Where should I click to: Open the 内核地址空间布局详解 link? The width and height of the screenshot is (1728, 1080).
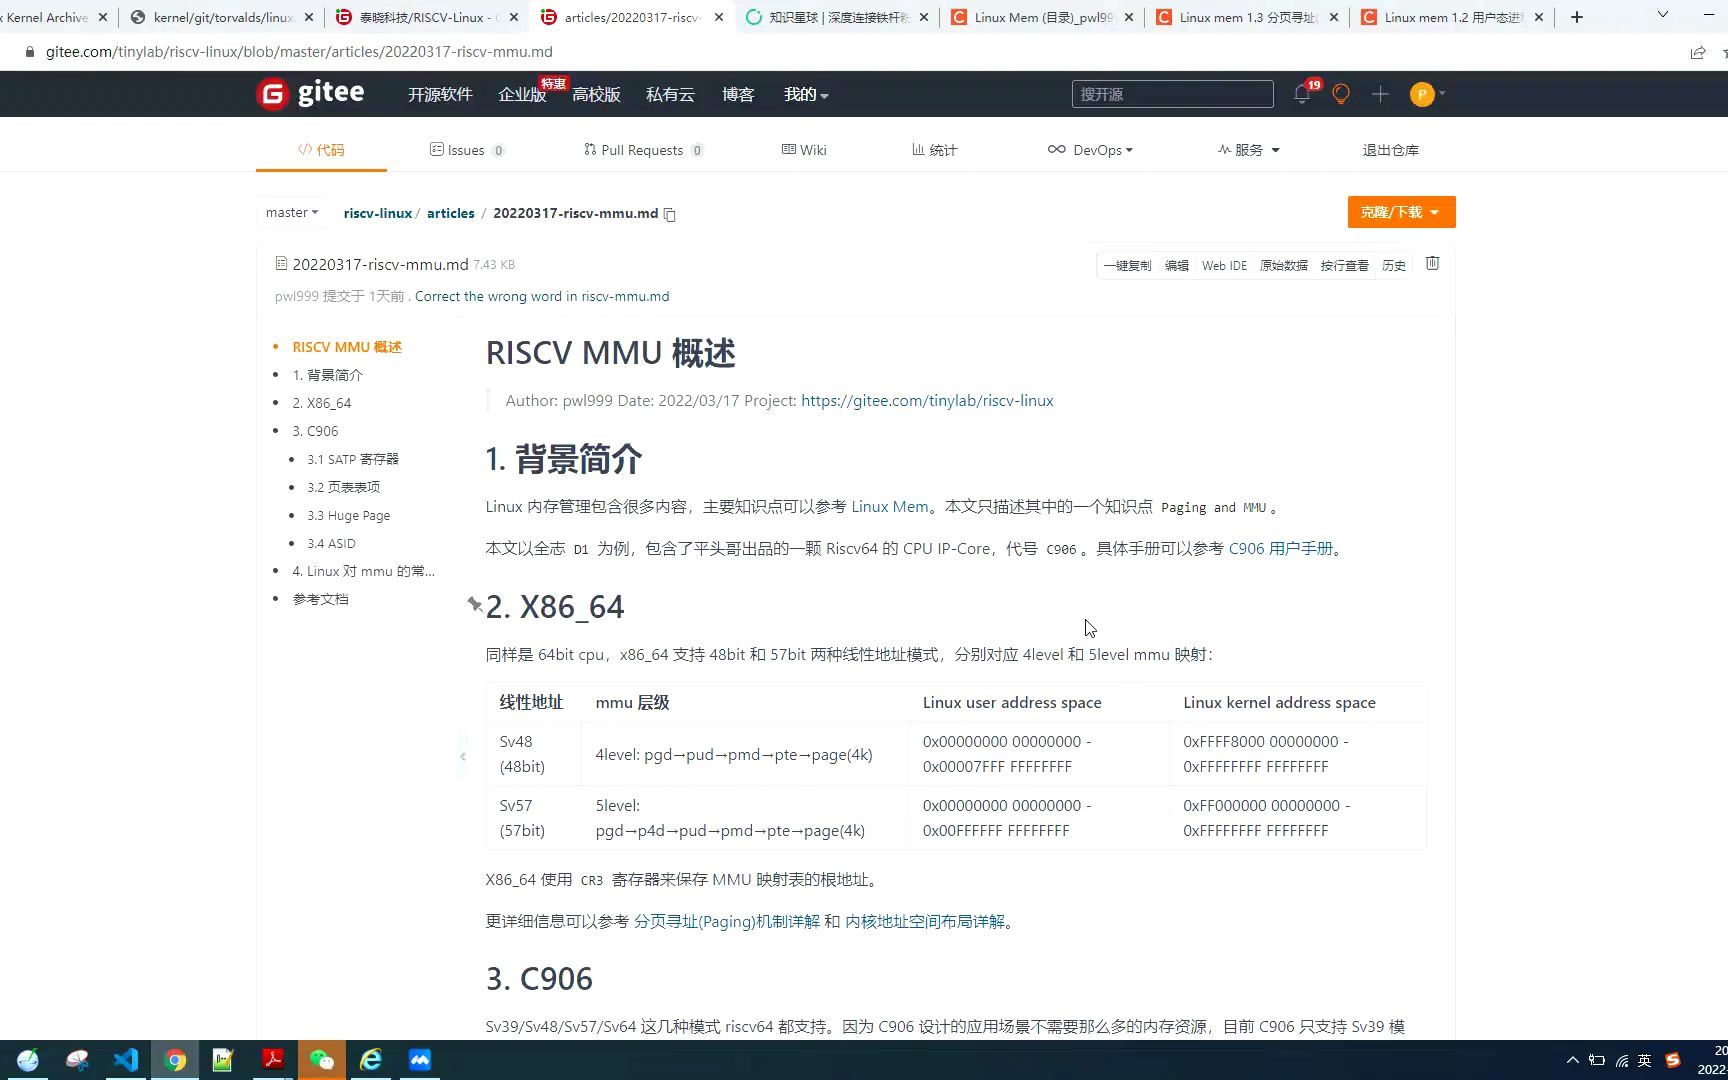[925, 921]
